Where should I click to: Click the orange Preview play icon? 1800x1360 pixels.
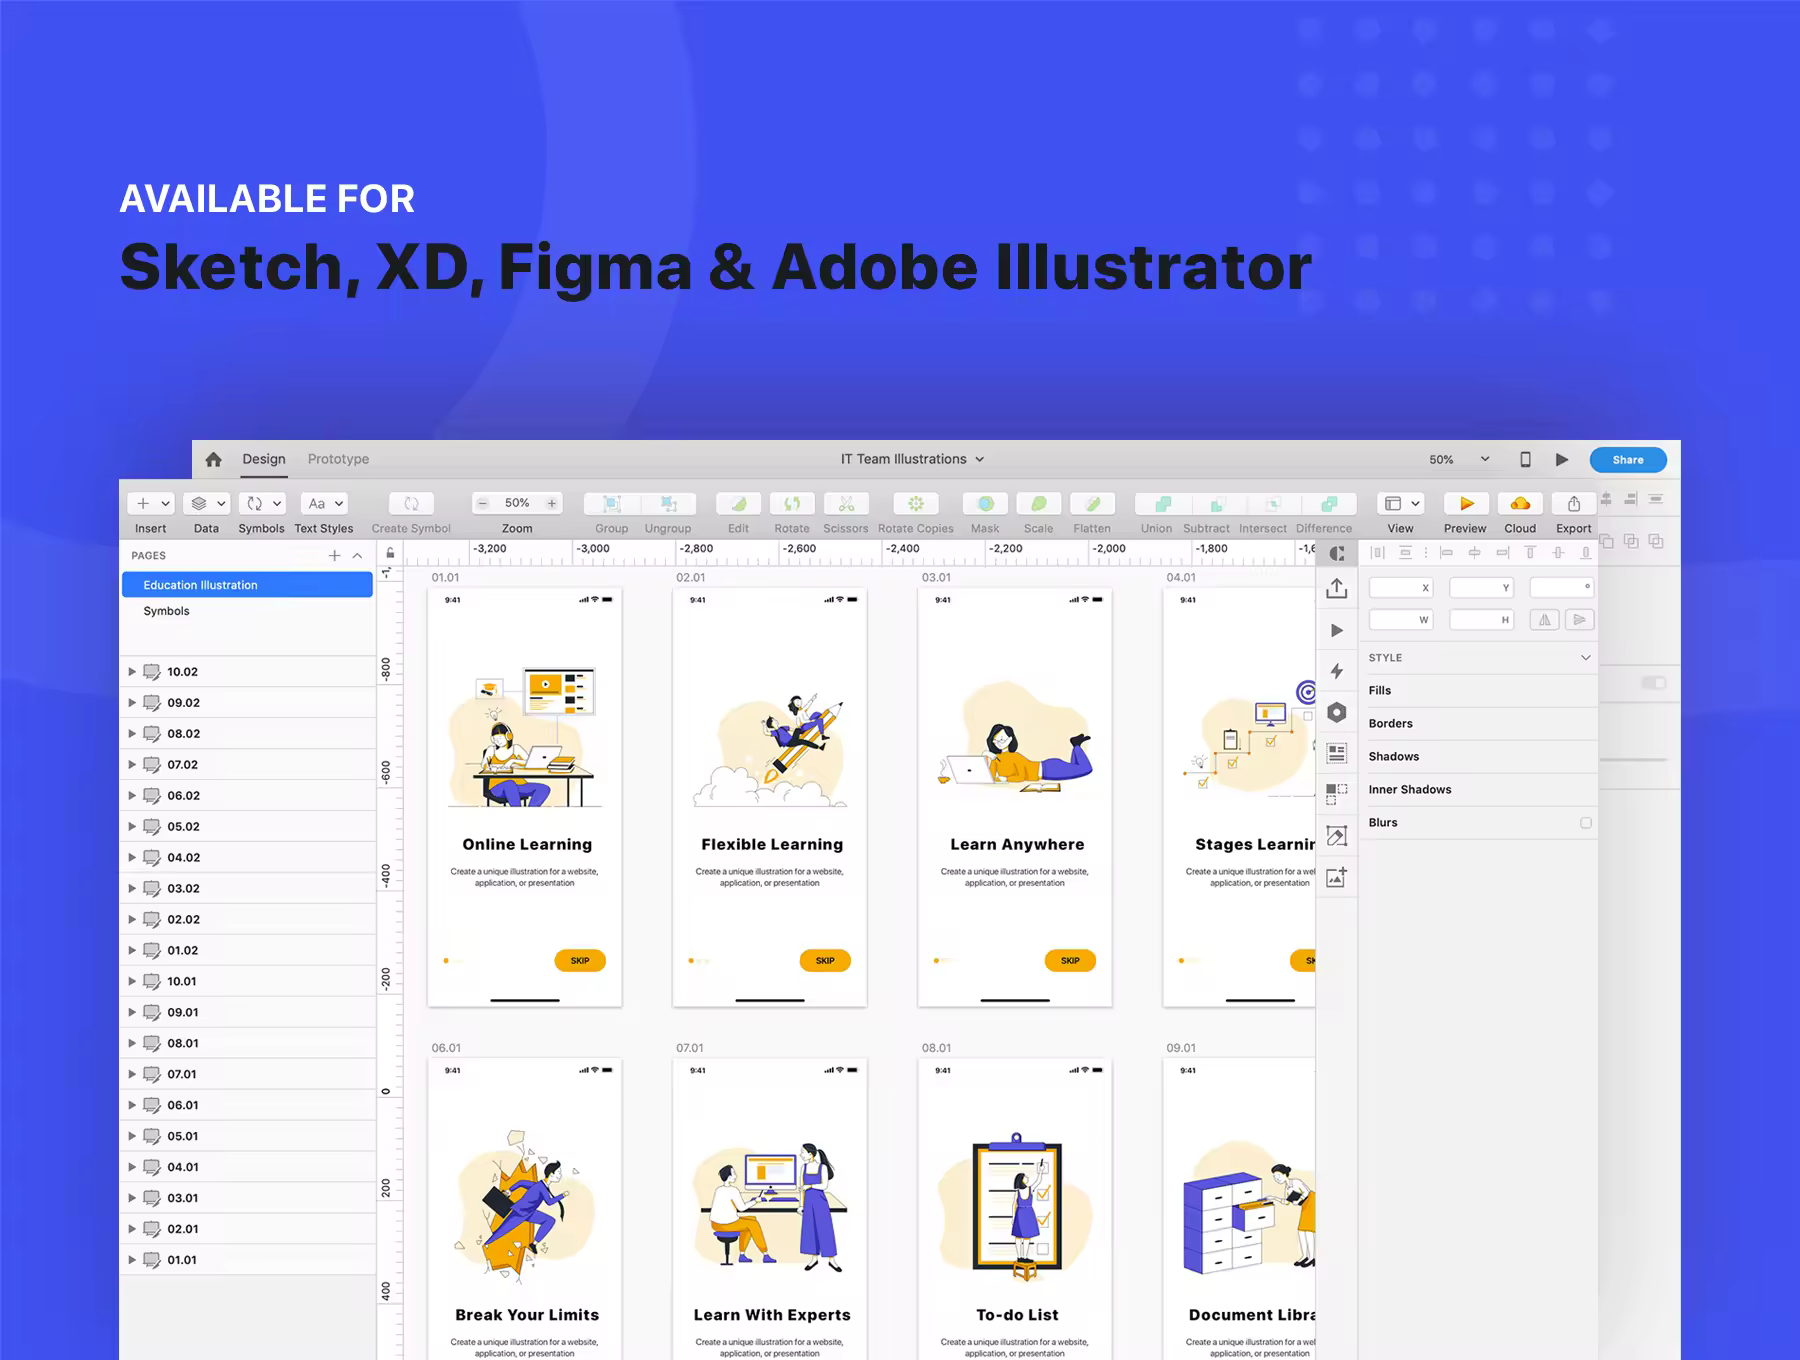1466,504
